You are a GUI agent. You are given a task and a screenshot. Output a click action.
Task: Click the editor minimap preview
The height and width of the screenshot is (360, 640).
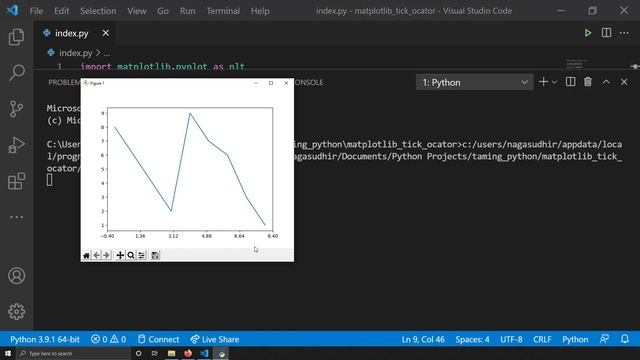tap(577, 64)
